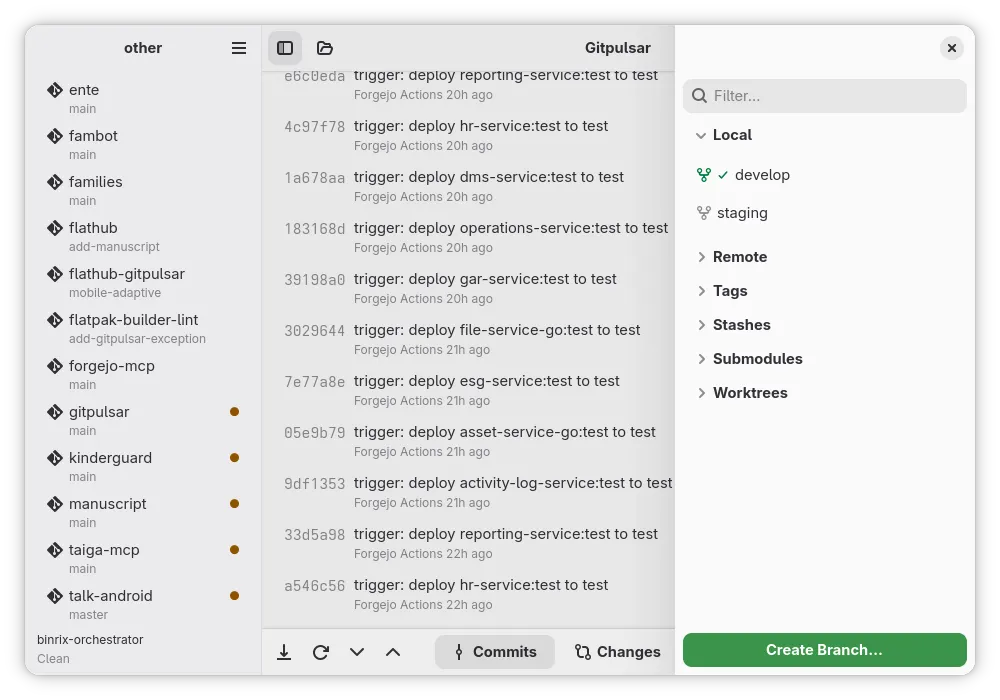The height and width of the screenshot is (700, 1000).
Task: Open the flathub-gitpulsar repository
Action: tap(143, 282)
